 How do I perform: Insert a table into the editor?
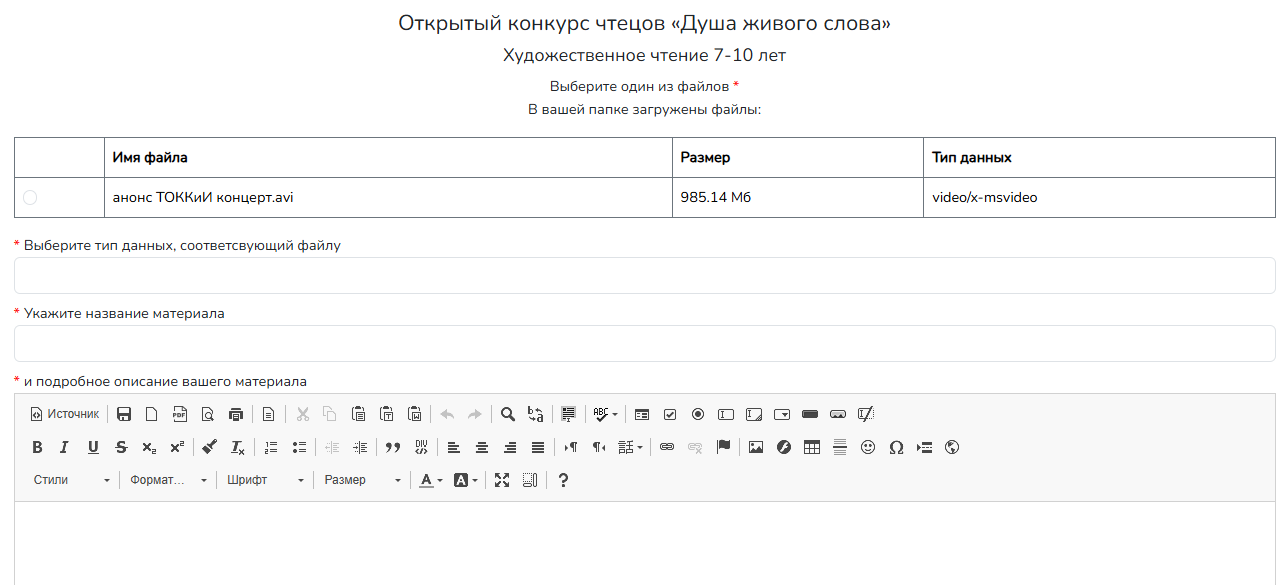[x=812, y=447]
